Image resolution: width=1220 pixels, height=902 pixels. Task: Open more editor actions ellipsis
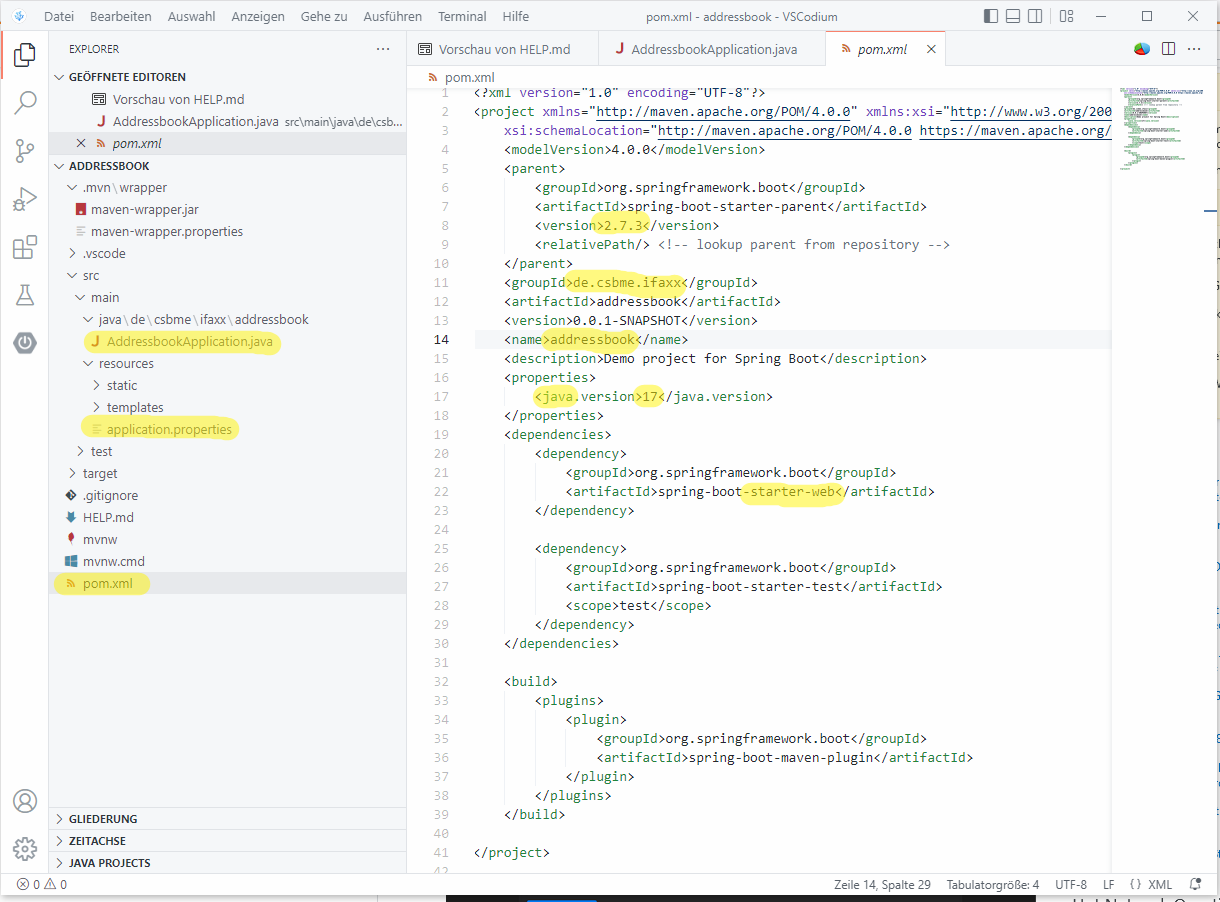(x=1194, y=49)
